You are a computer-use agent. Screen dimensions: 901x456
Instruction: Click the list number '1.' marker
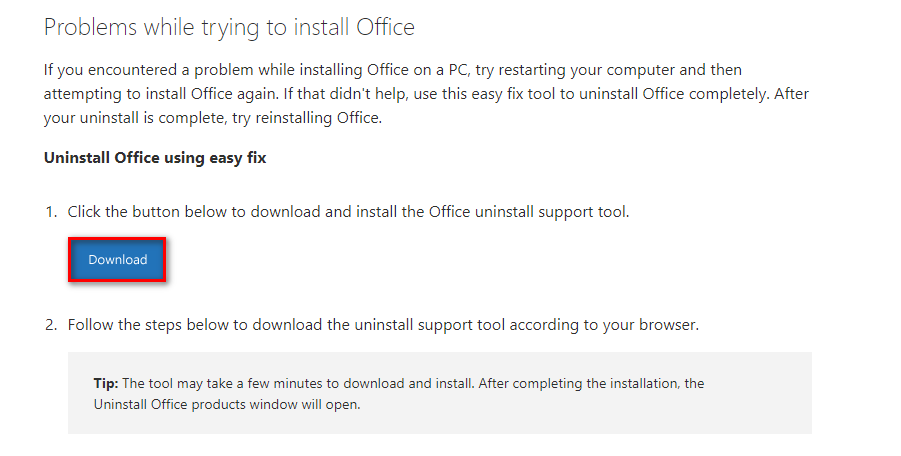(x=51, y=212)
